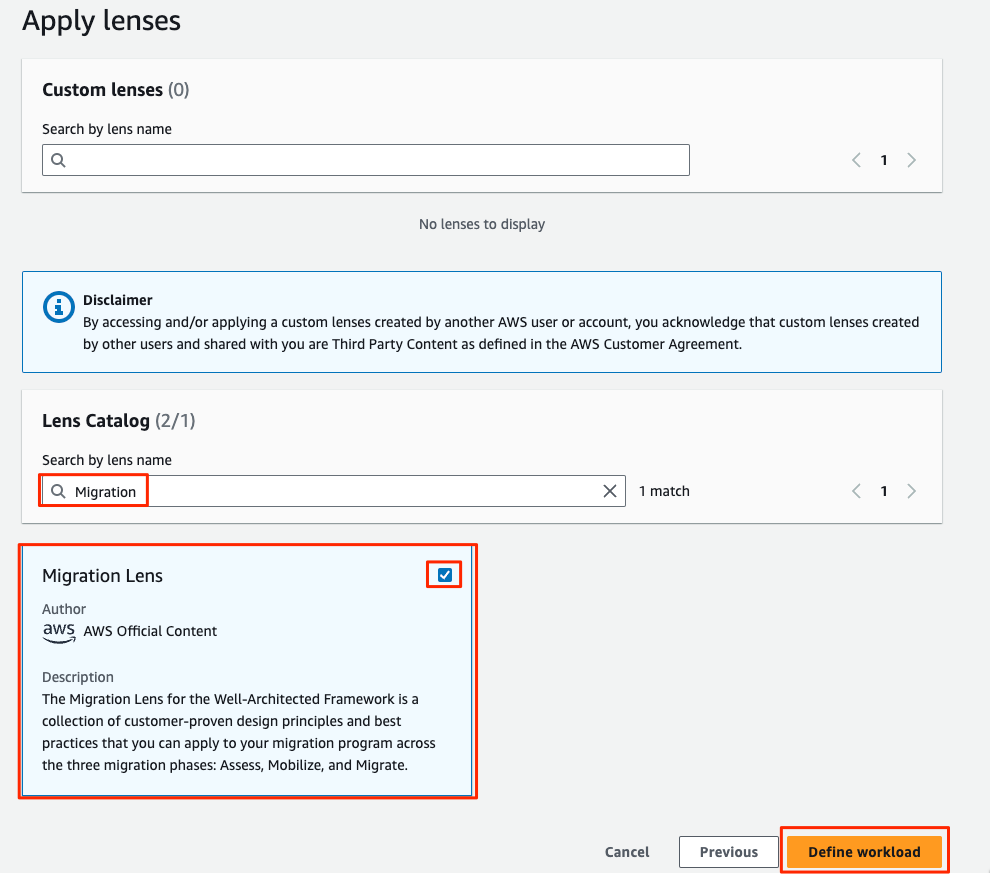This screenshot has width=990, height=874.
Task: Click the Lens Catalog search magnifier icon
Action: [x=58, y=491]
